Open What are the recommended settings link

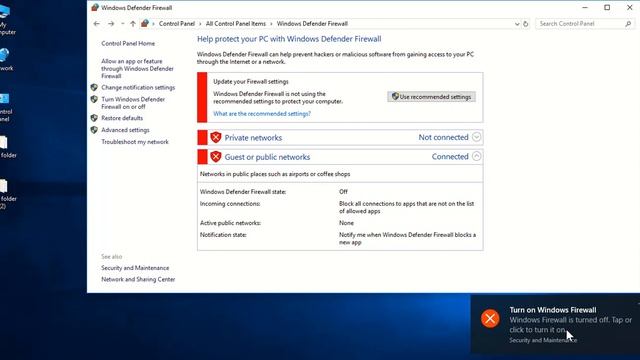coord(262,113)
